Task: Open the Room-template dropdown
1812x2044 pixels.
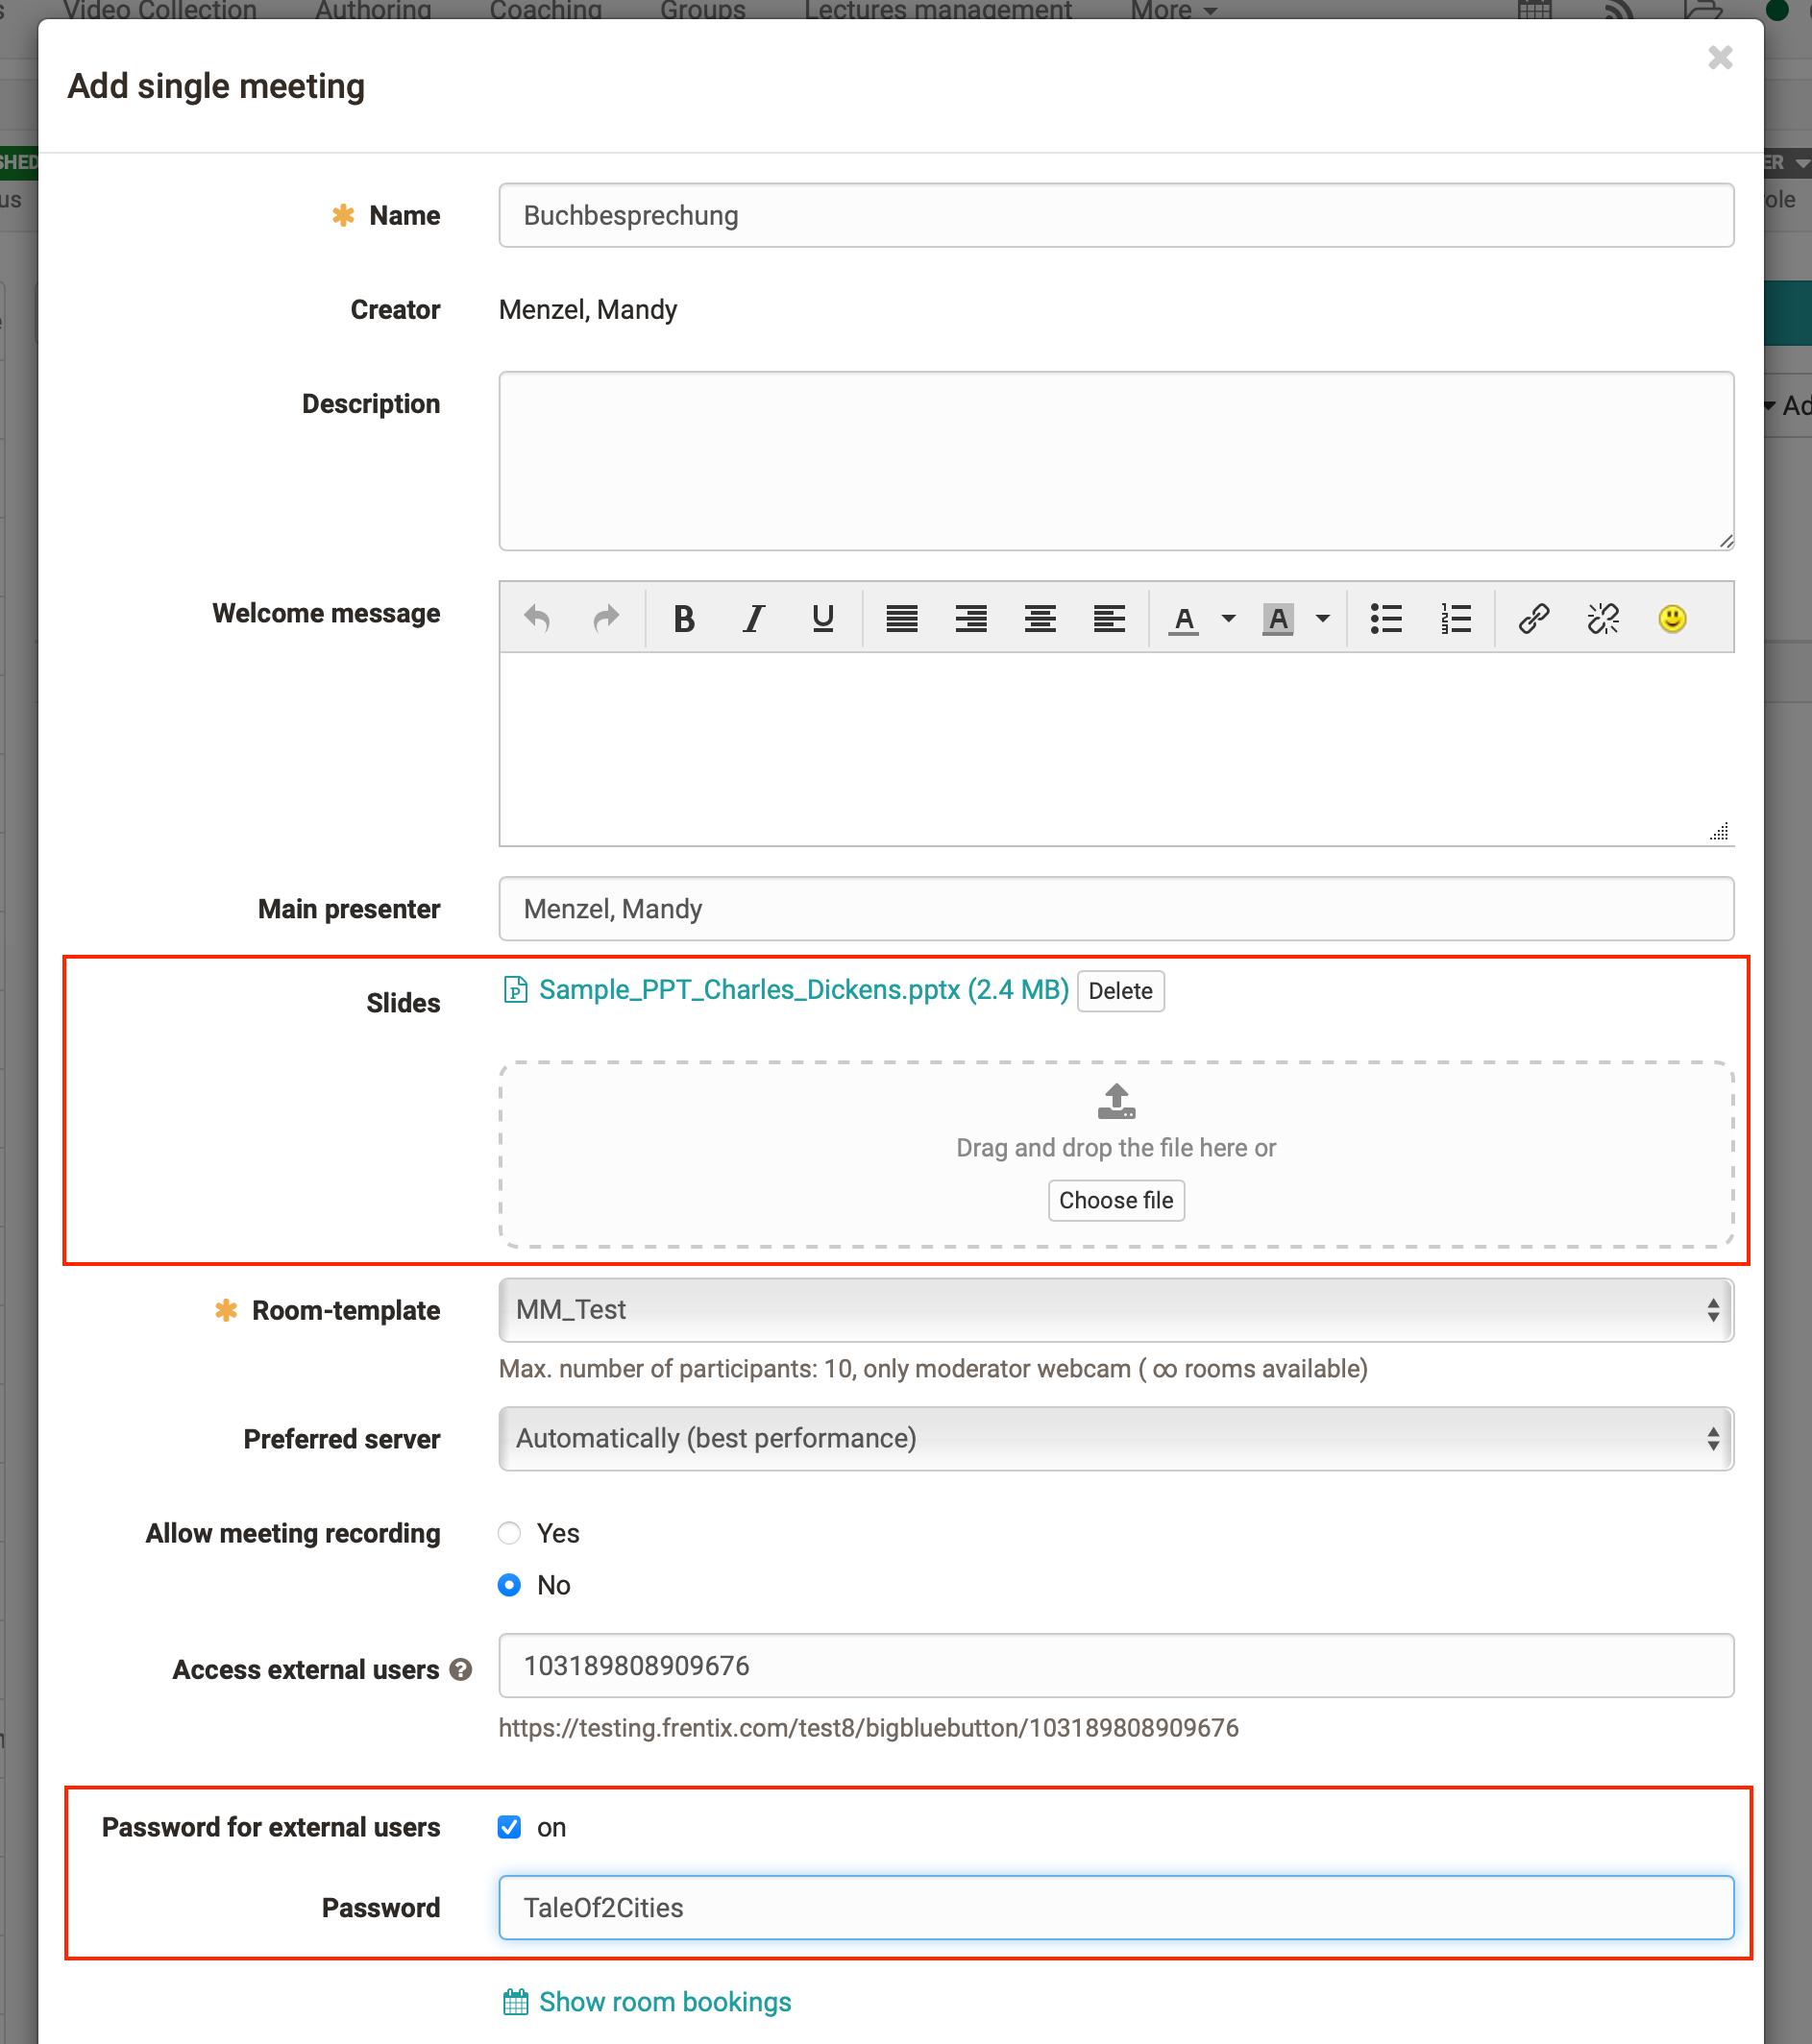Action: pos(1115,1310)
